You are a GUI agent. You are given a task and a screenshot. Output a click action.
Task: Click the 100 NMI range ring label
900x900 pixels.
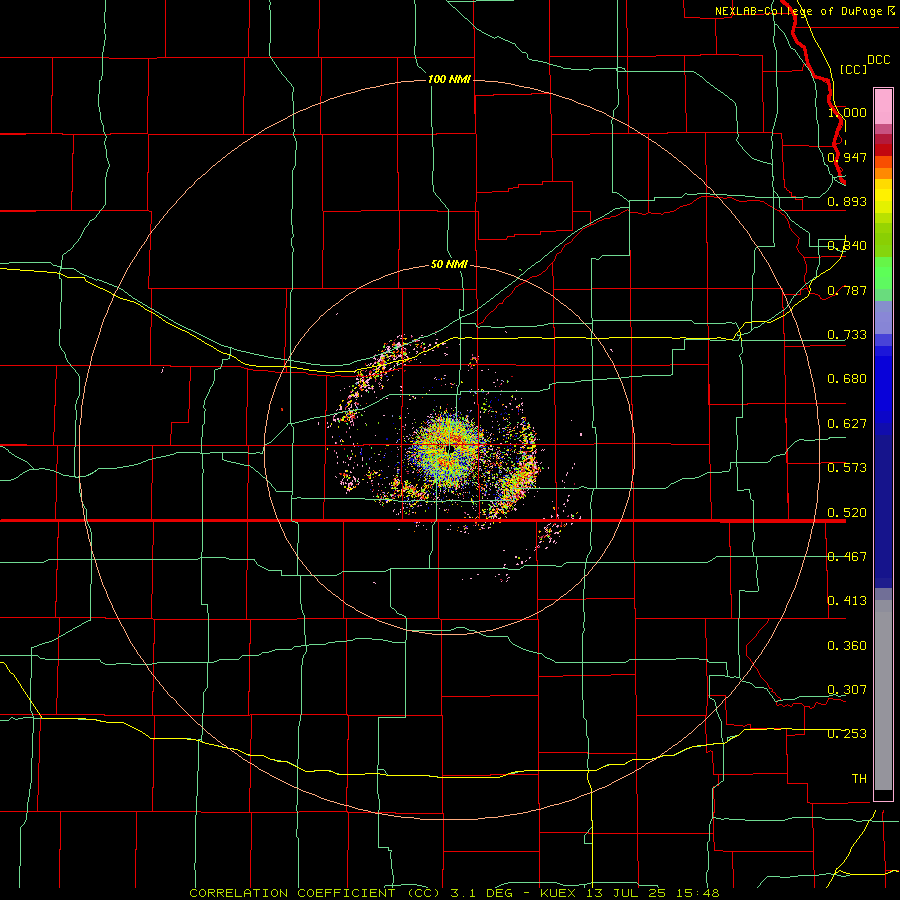[449, 79]
